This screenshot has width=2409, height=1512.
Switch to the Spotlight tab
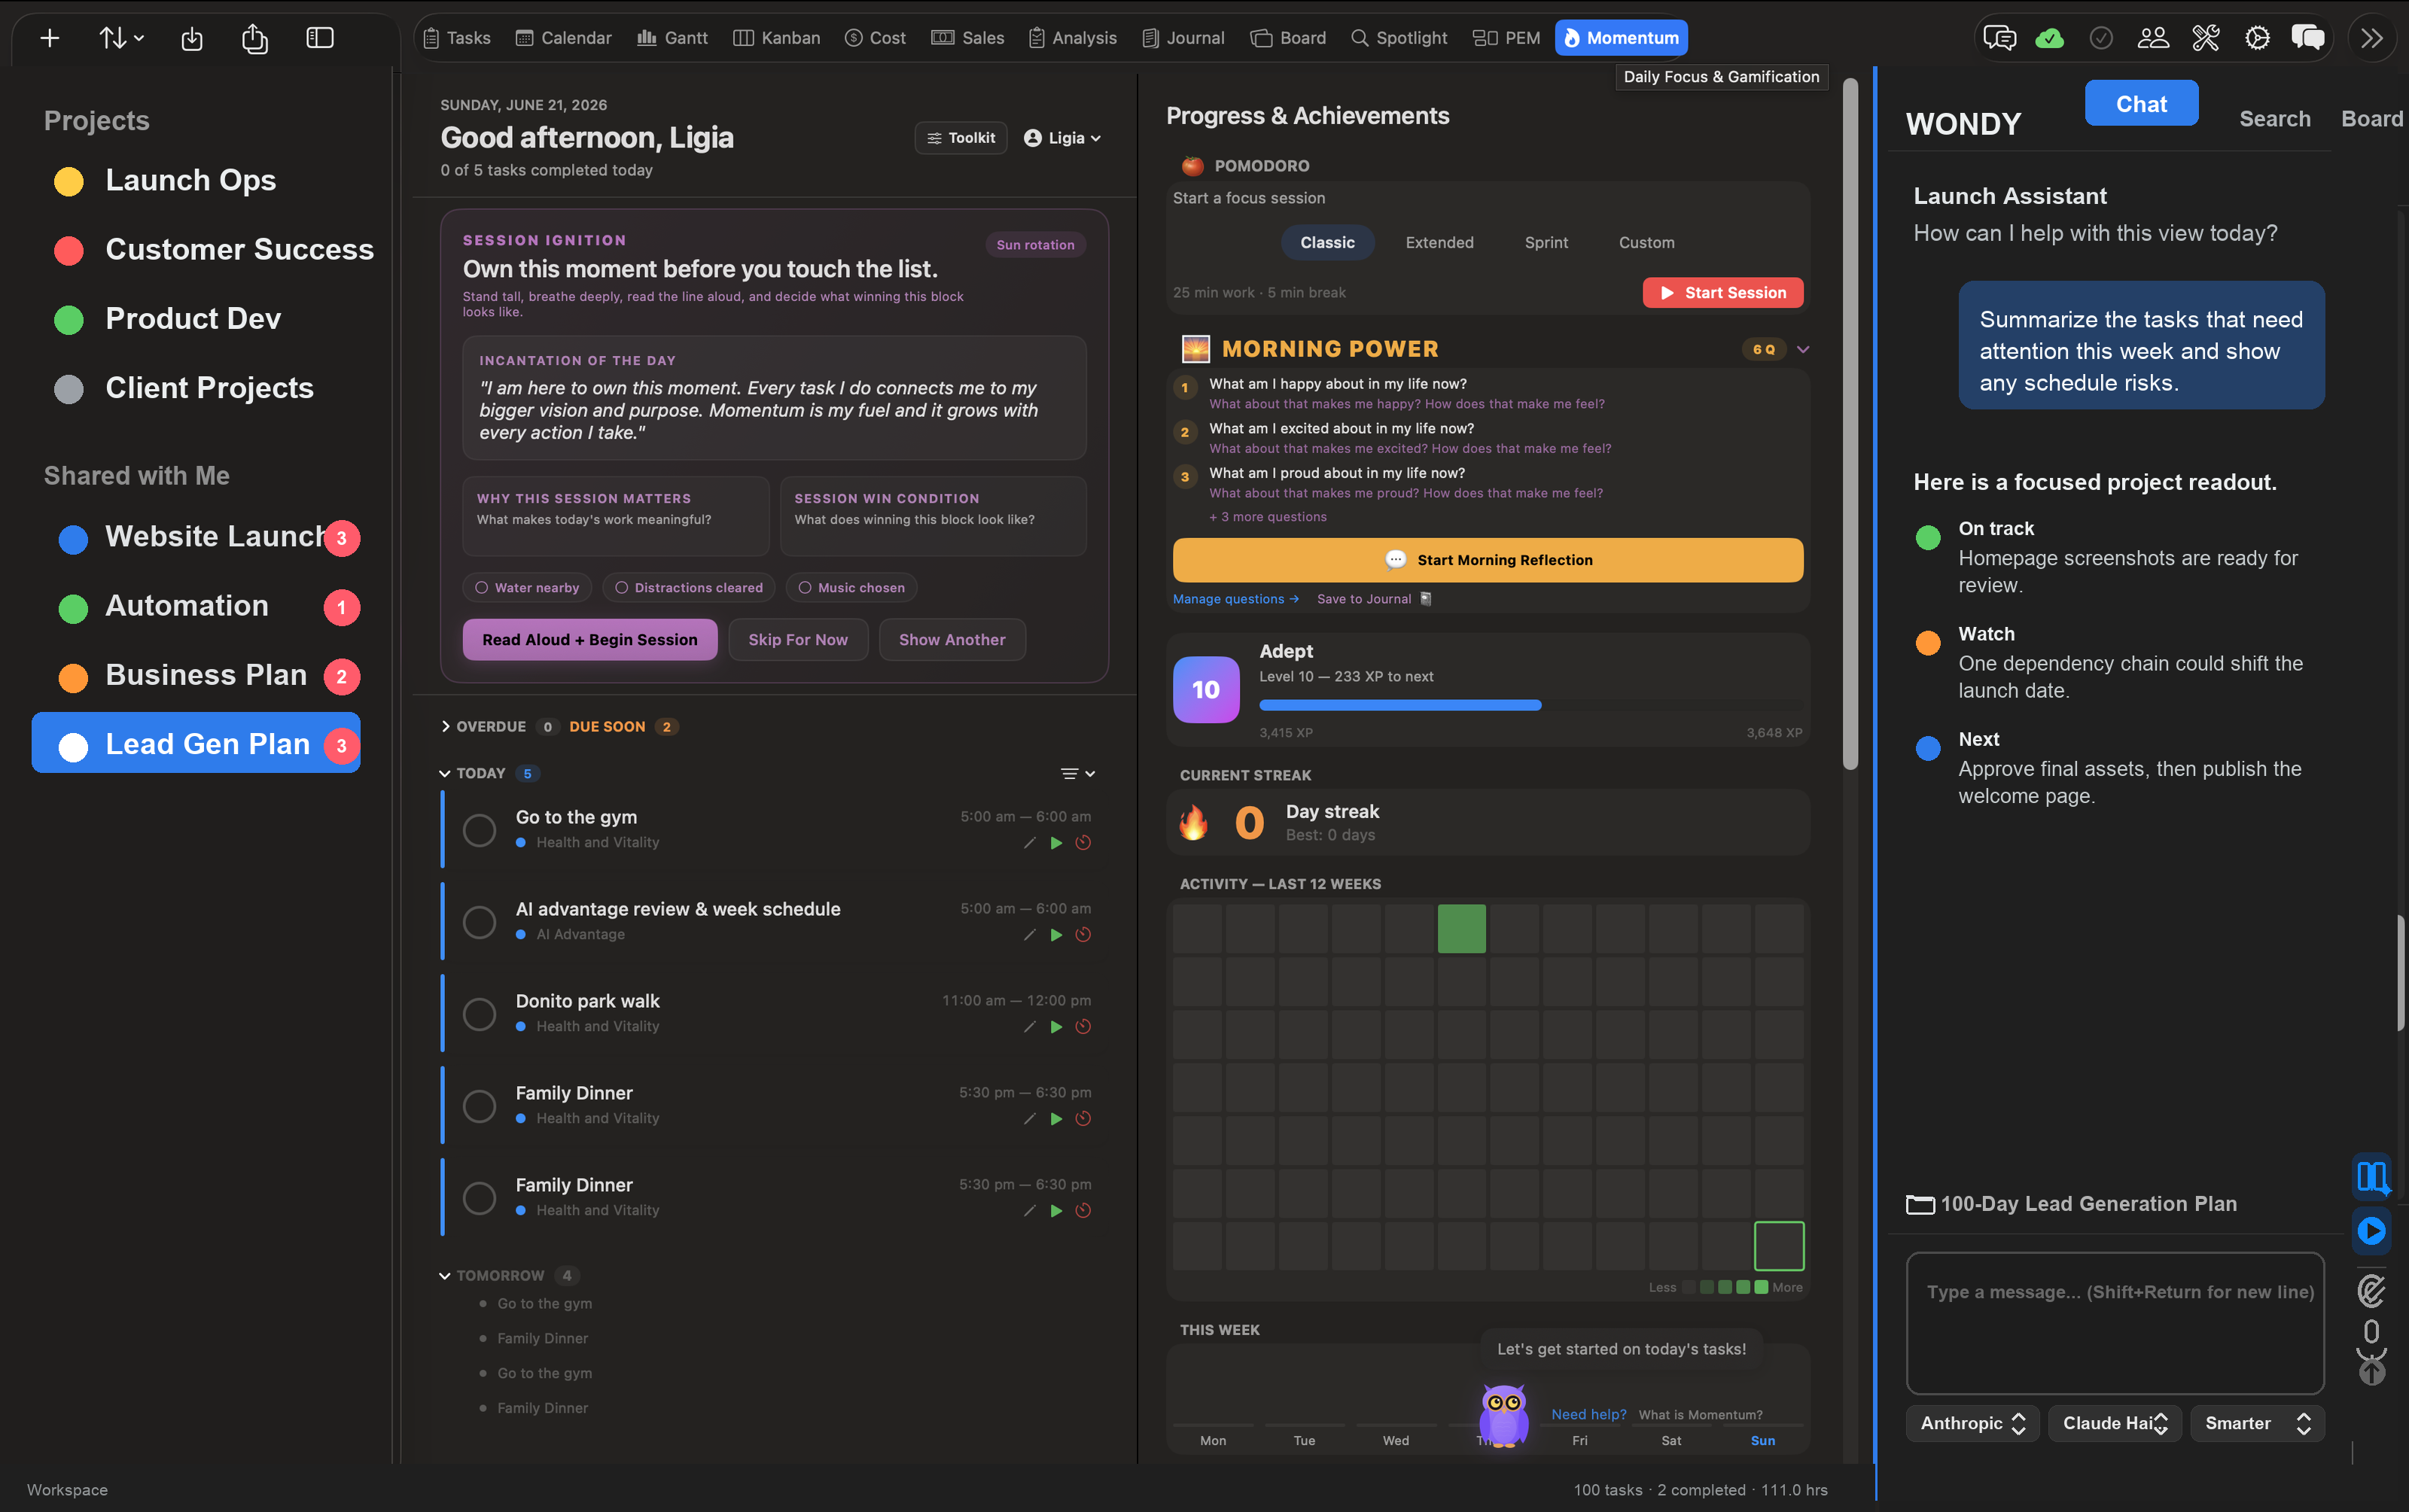(1399, 38)
